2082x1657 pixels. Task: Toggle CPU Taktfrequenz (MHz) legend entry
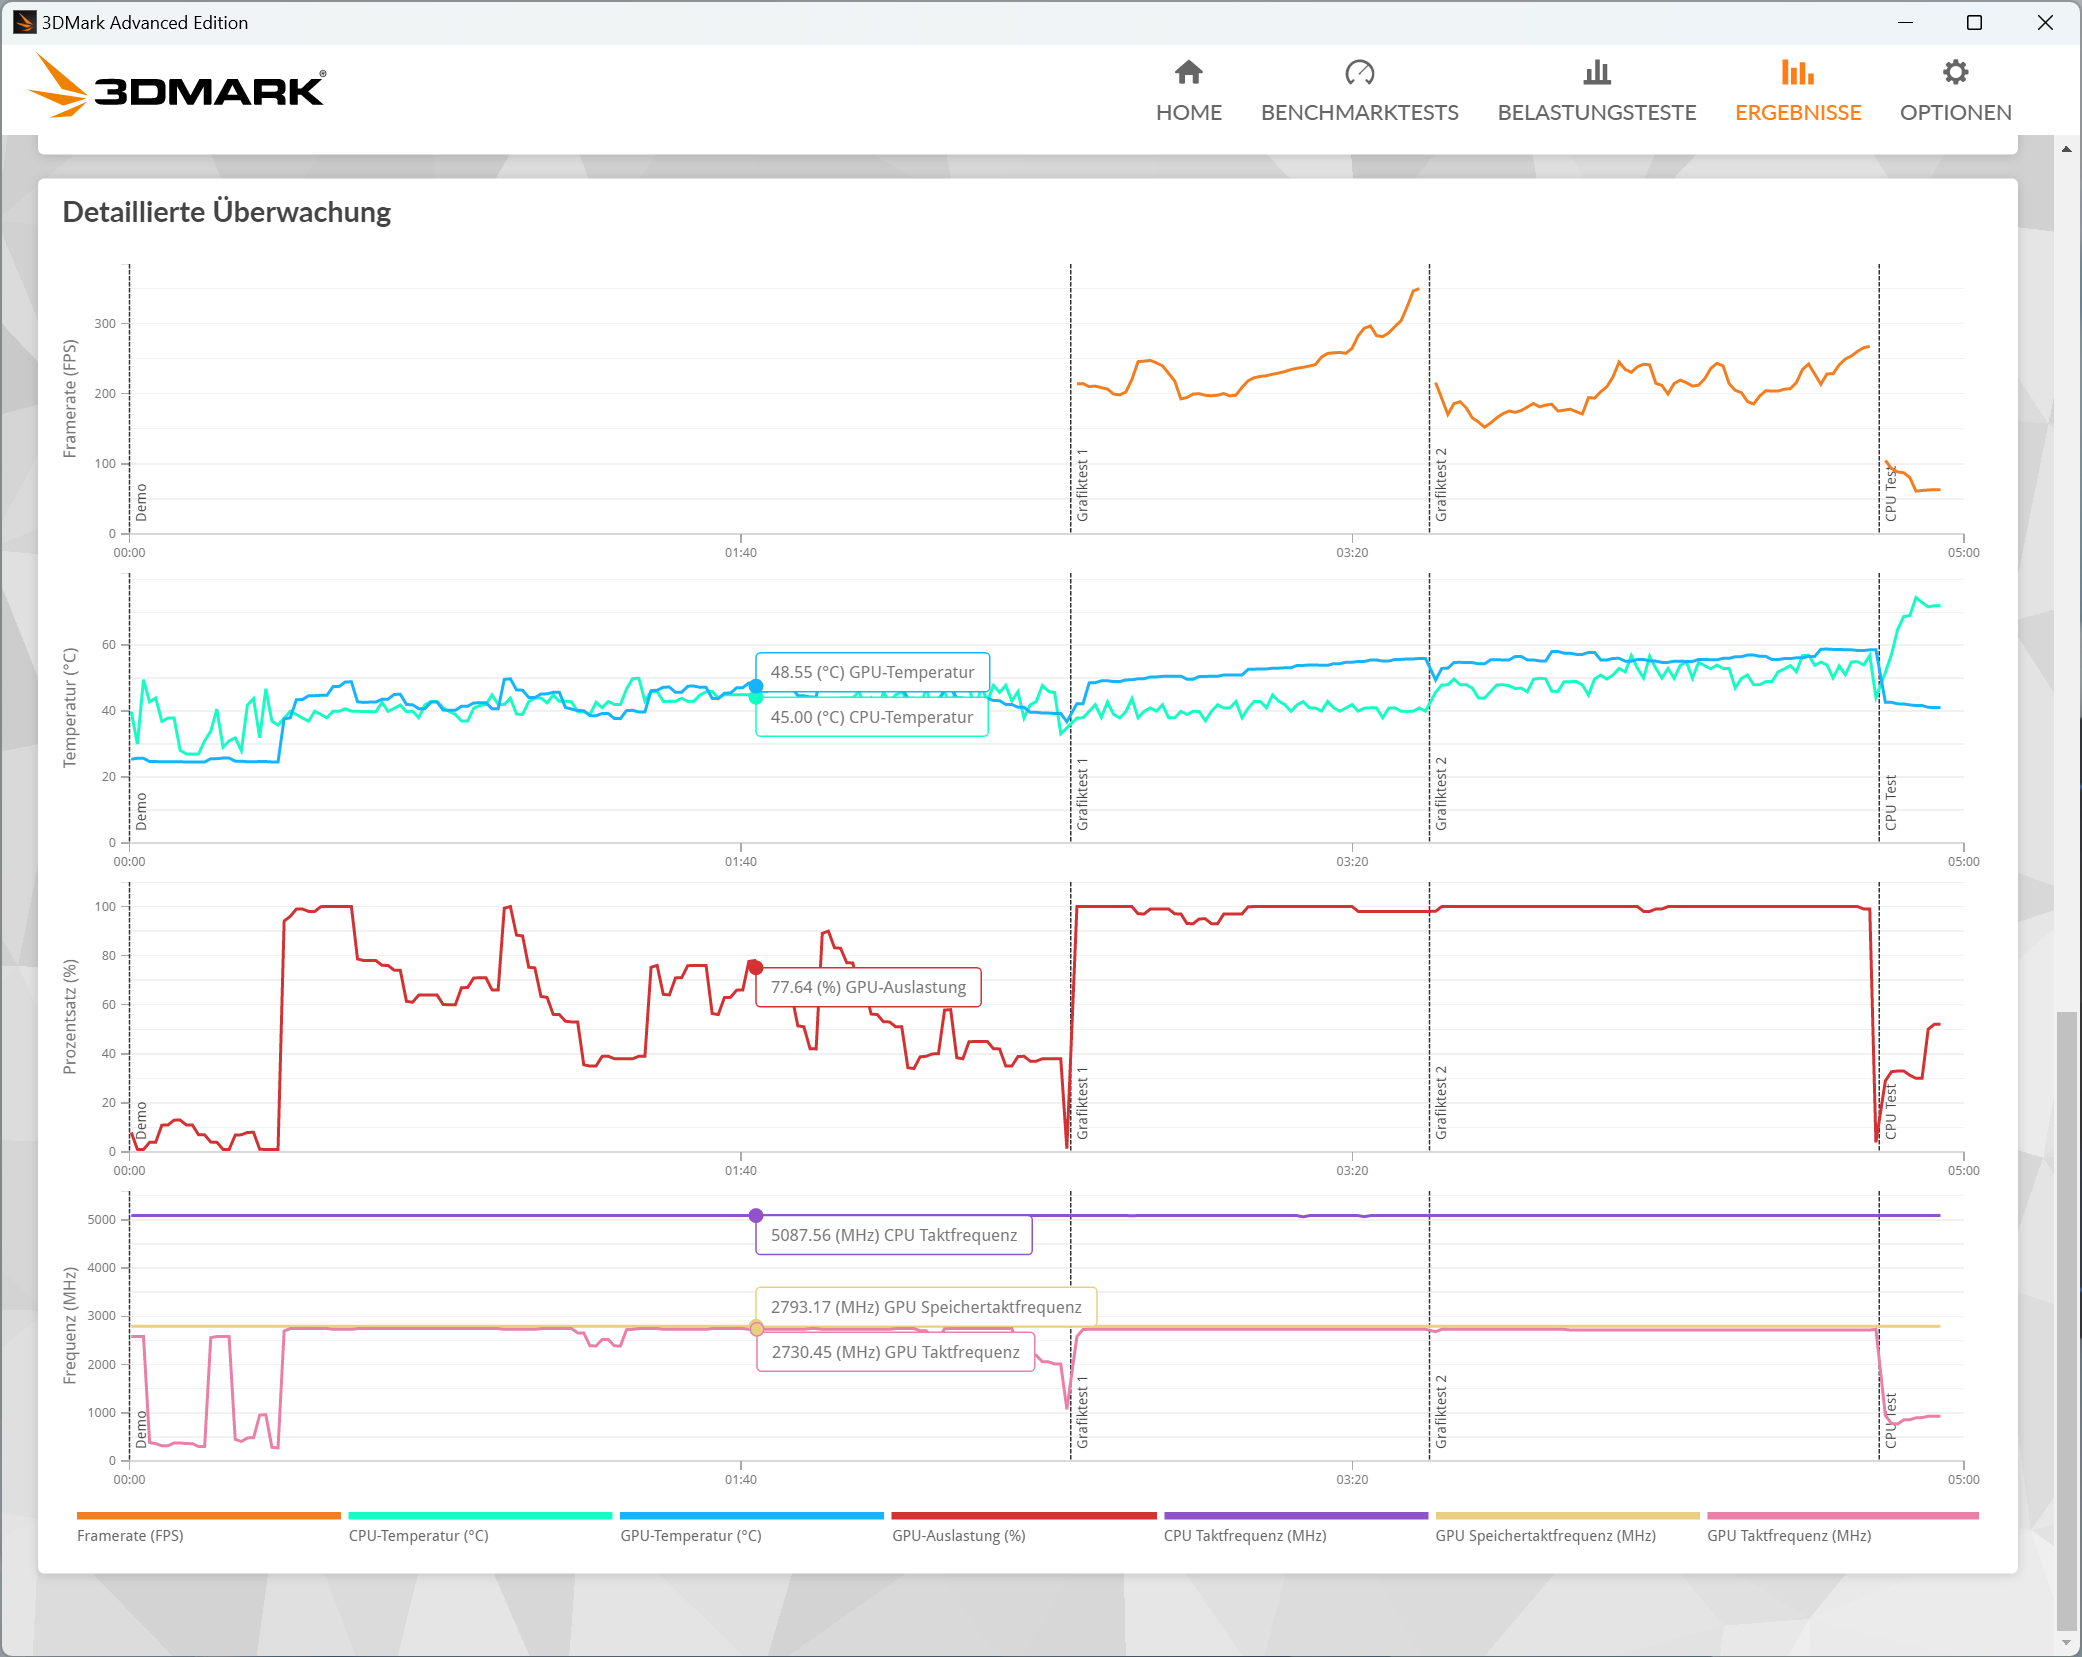[1244, 1535]
